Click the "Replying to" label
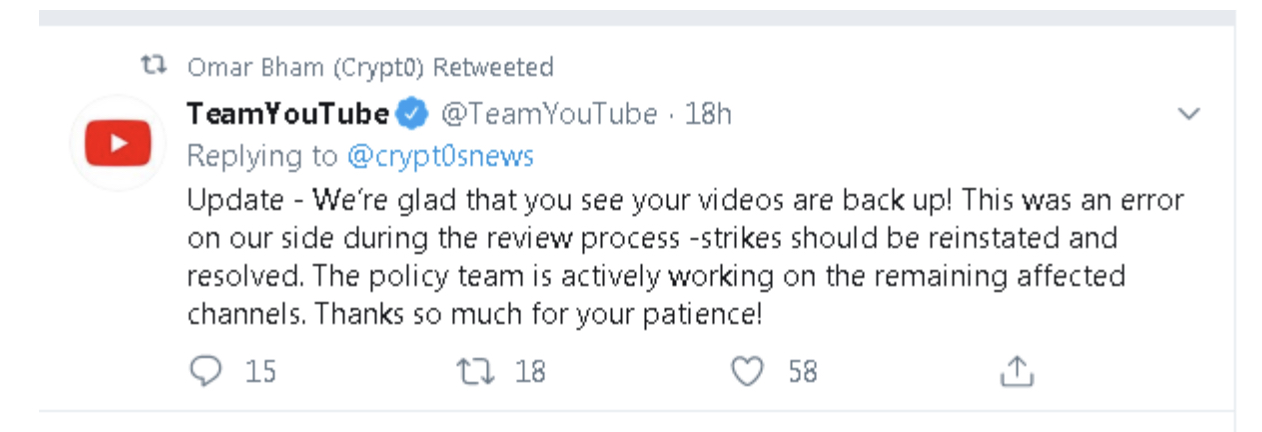This screenshot has height=432, width=1262. tap(262, 157)
